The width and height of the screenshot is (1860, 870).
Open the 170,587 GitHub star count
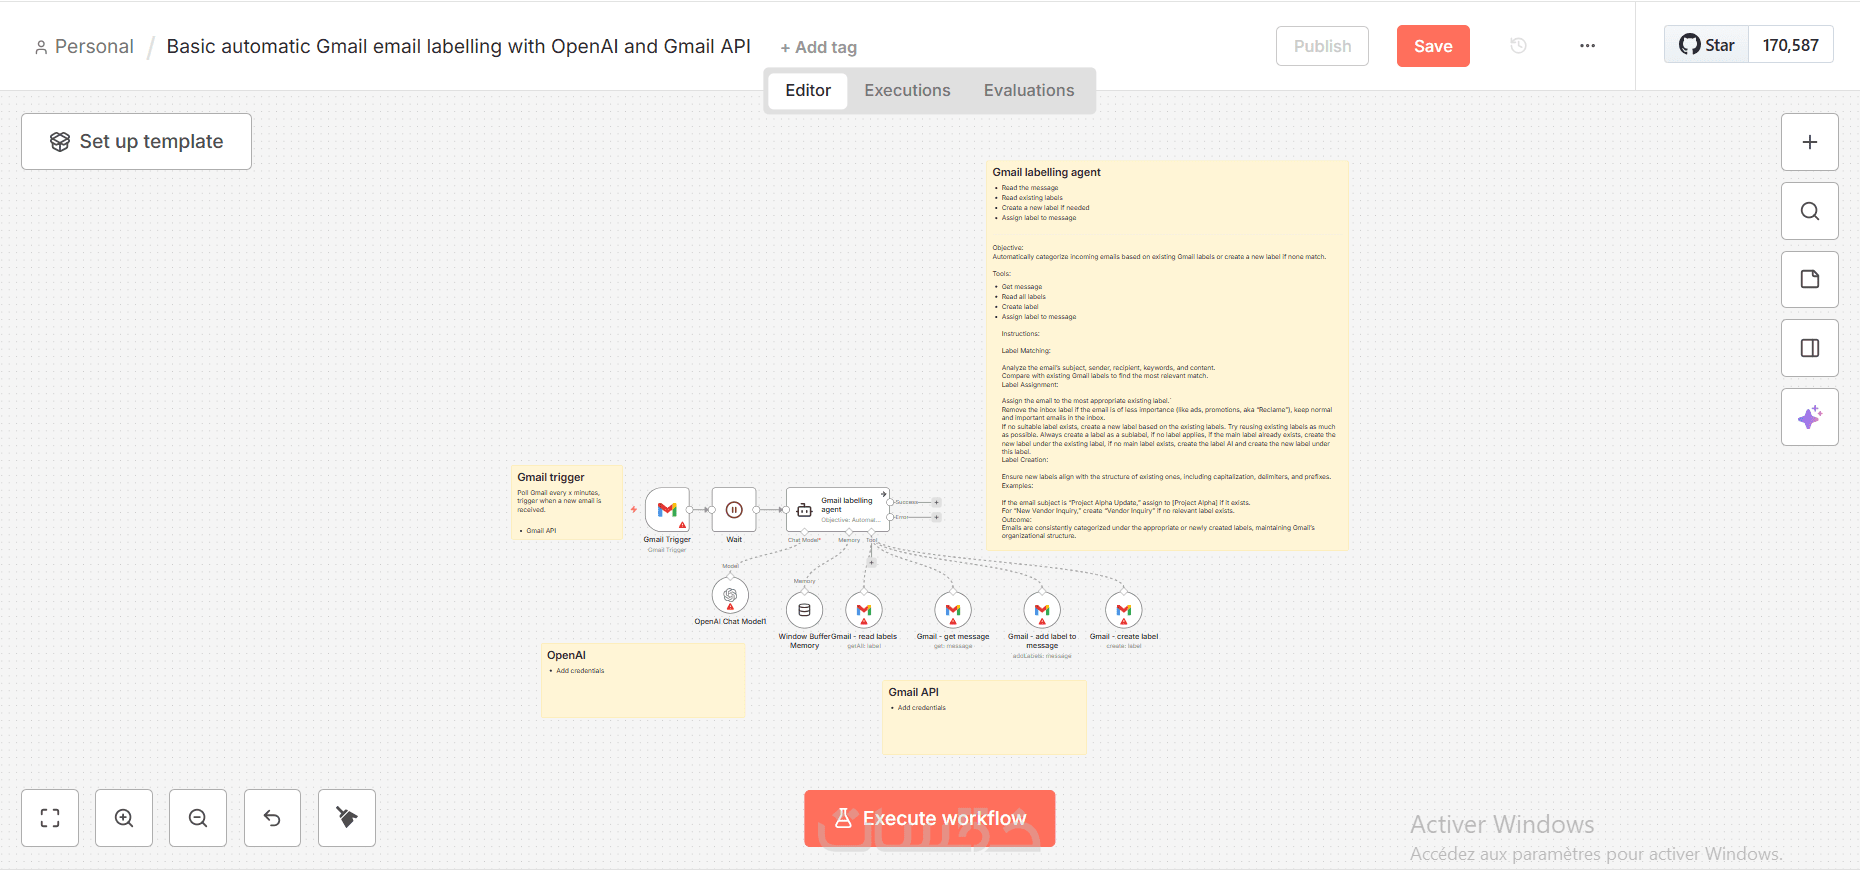point(1790,45)
